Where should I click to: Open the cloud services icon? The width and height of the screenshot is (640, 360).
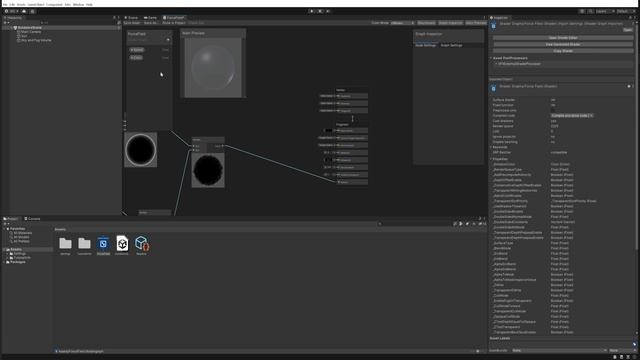24,11
